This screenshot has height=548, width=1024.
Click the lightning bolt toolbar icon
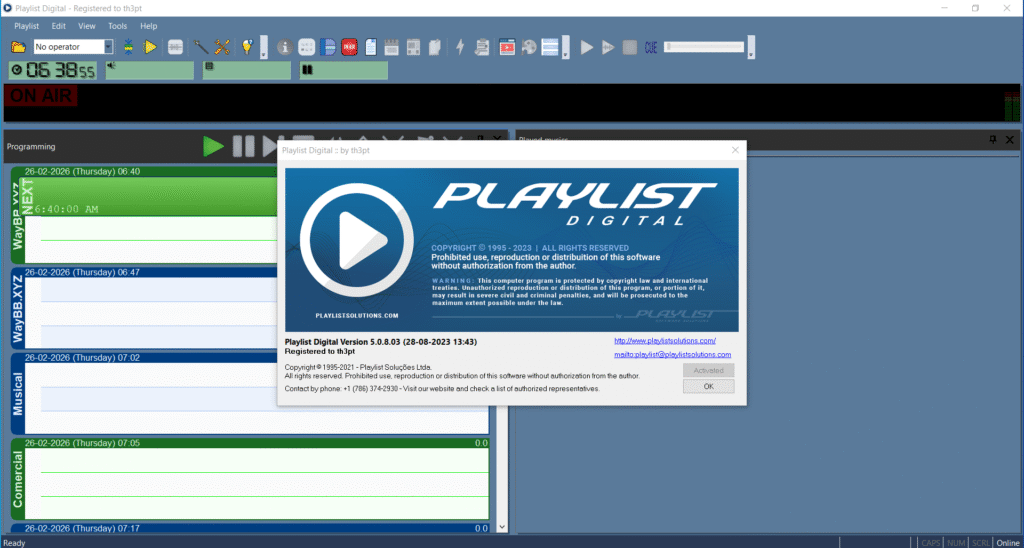(460, 47)
